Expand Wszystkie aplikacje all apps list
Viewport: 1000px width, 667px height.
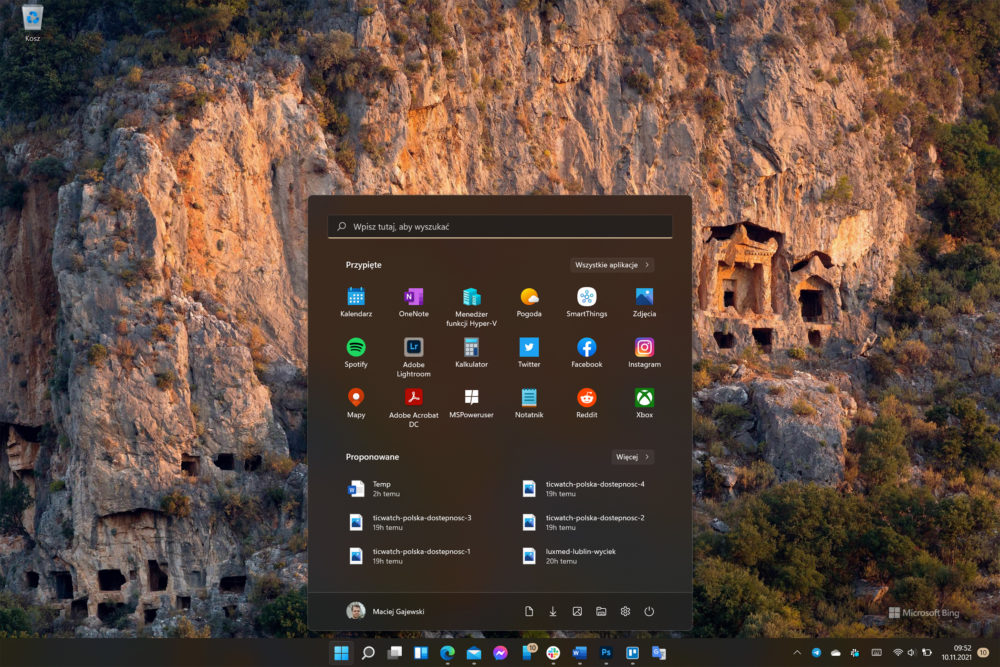(x=612, y=265)
